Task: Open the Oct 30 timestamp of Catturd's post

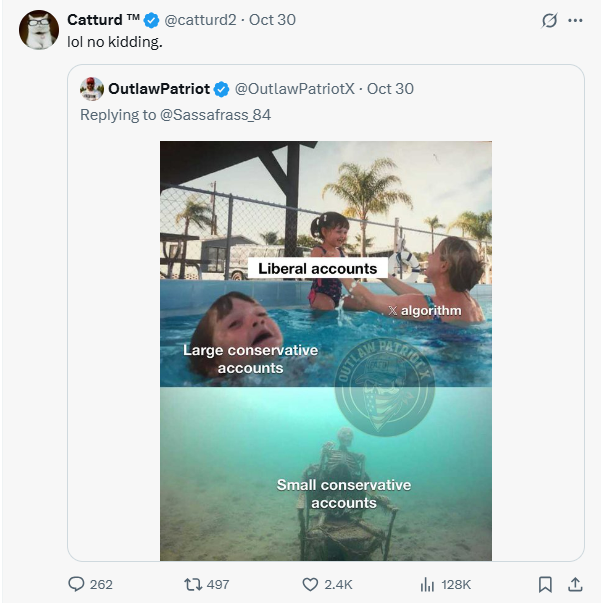Action: (272, 20)
